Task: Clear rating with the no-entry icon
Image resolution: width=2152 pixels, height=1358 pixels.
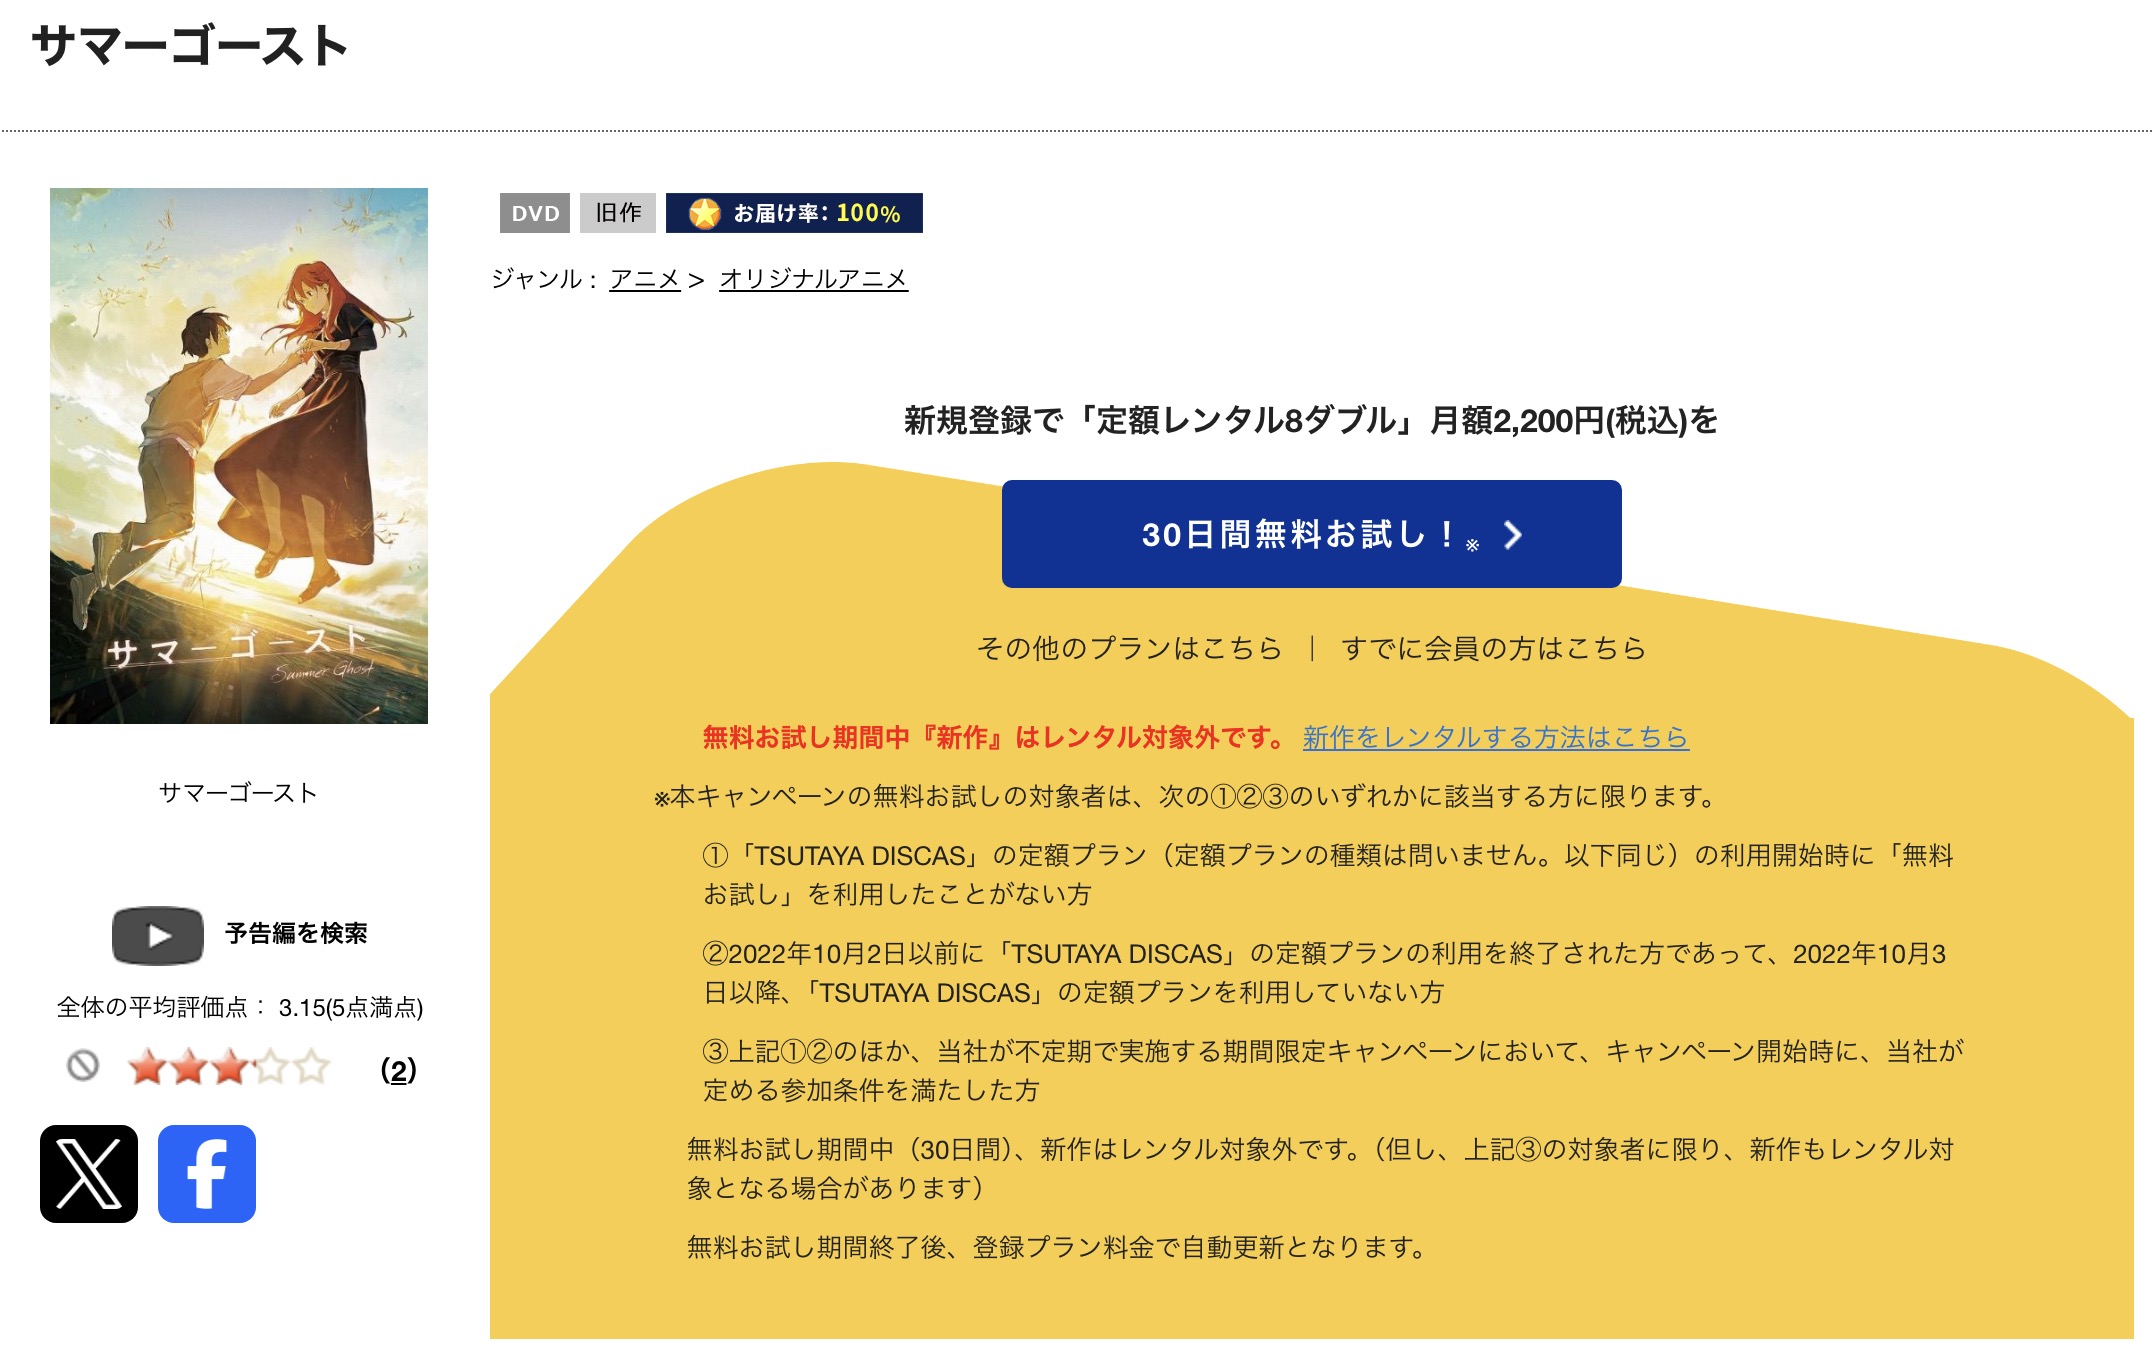Action: click(x=83, y=1066)
